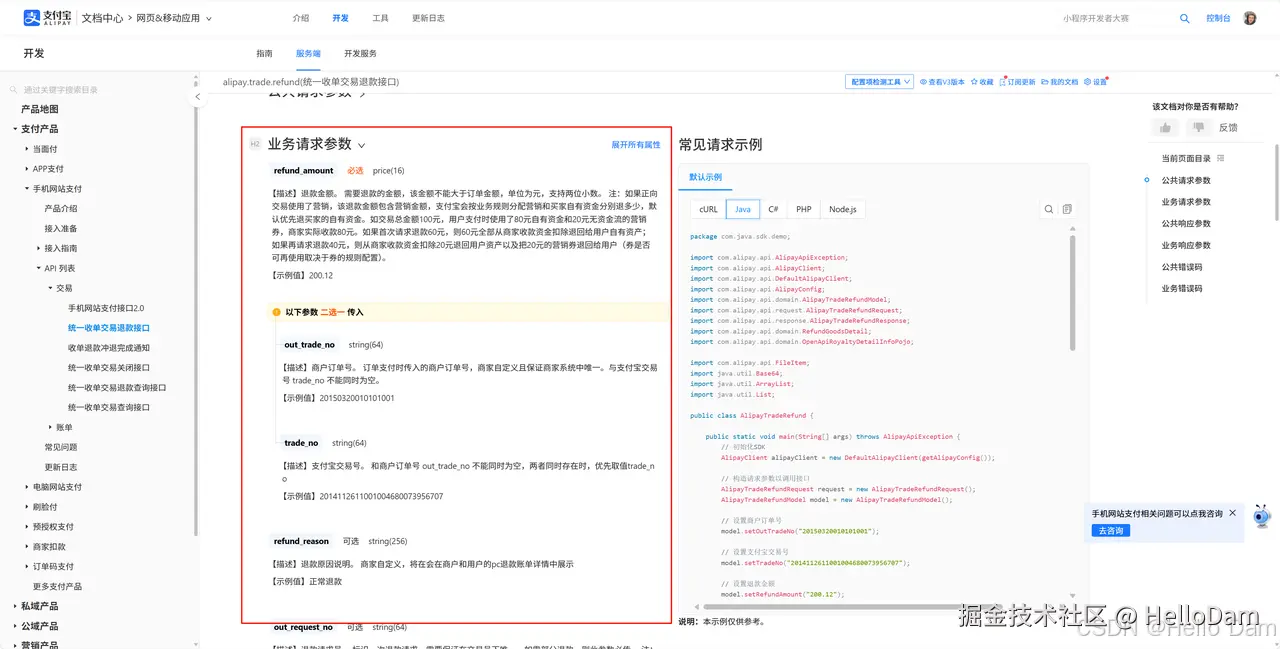Collapse the 业务请求参数 section chevron
Image resolution: width=1280 pixels, height=649 pixels.
tap(361, 144)
